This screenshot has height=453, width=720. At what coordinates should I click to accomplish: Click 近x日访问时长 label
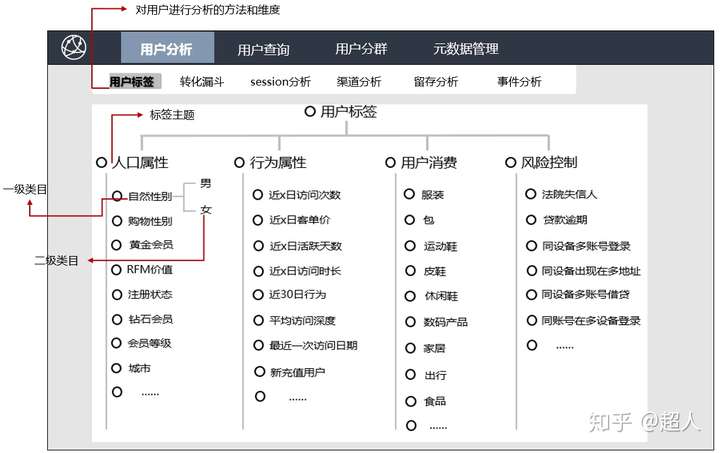tap(305, 271)
